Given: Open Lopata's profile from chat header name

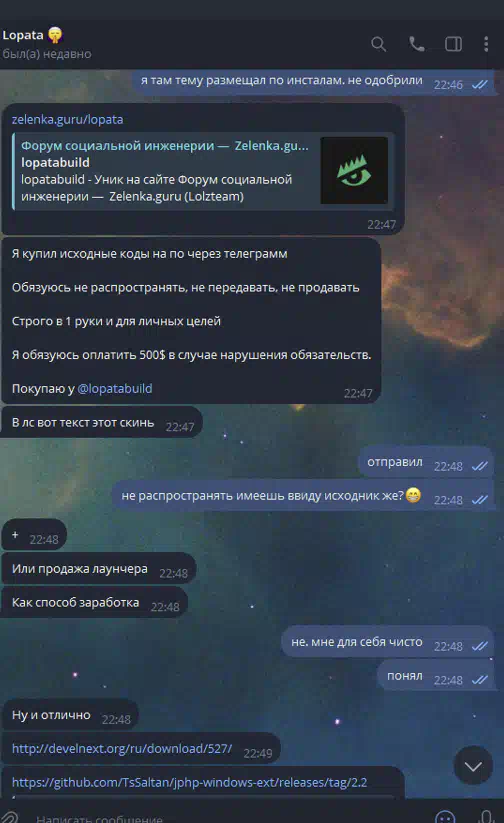Looking at the screenshot, I should [x=23, y=35].
